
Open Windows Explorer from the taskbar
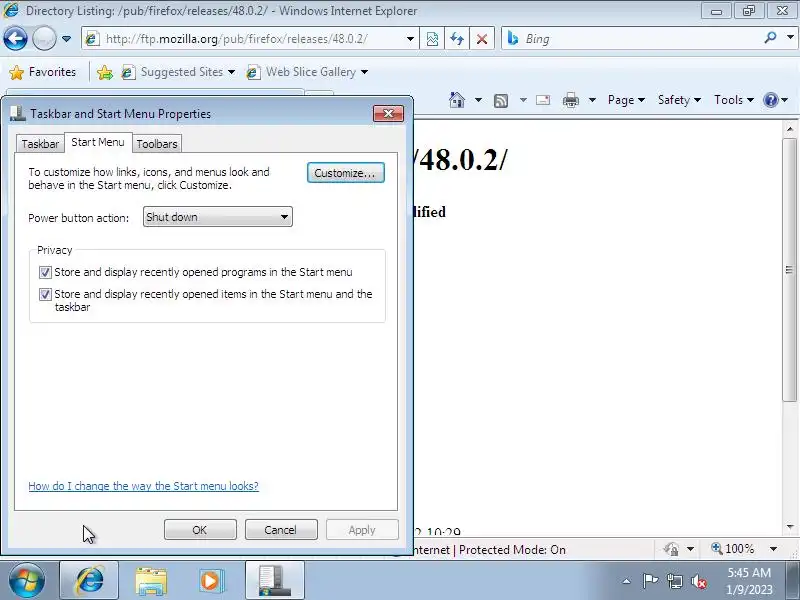click(151, 581)
